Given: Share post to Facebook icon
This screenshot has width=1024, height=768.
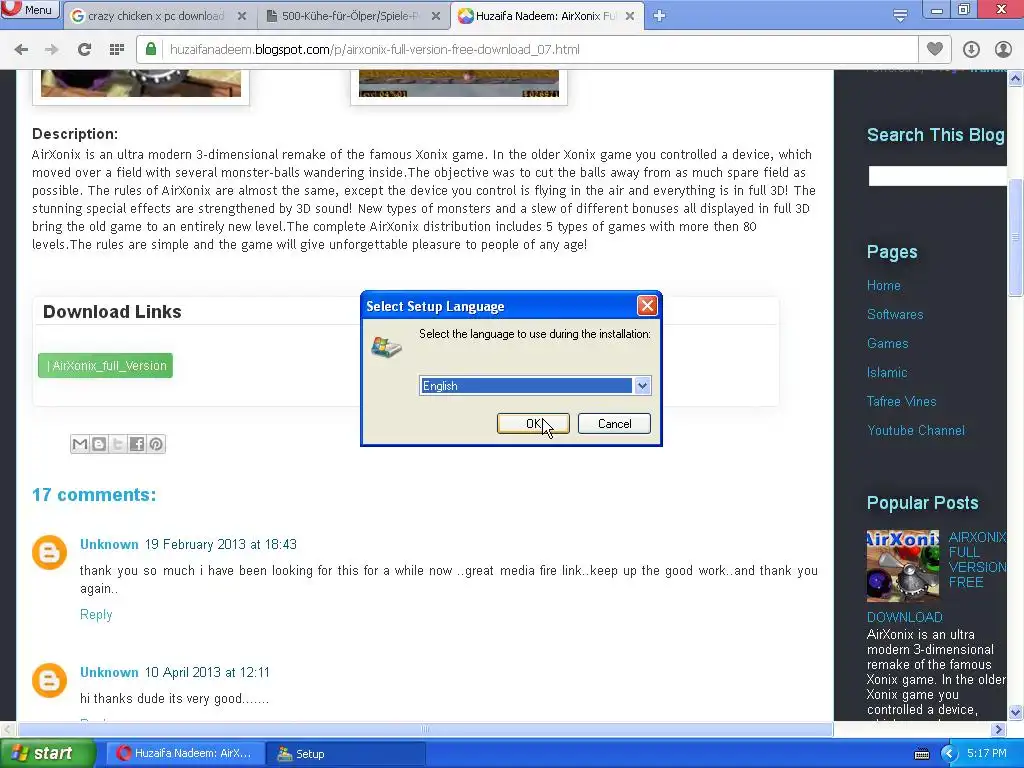Looking at the screenshot, I should pos(136,444).
